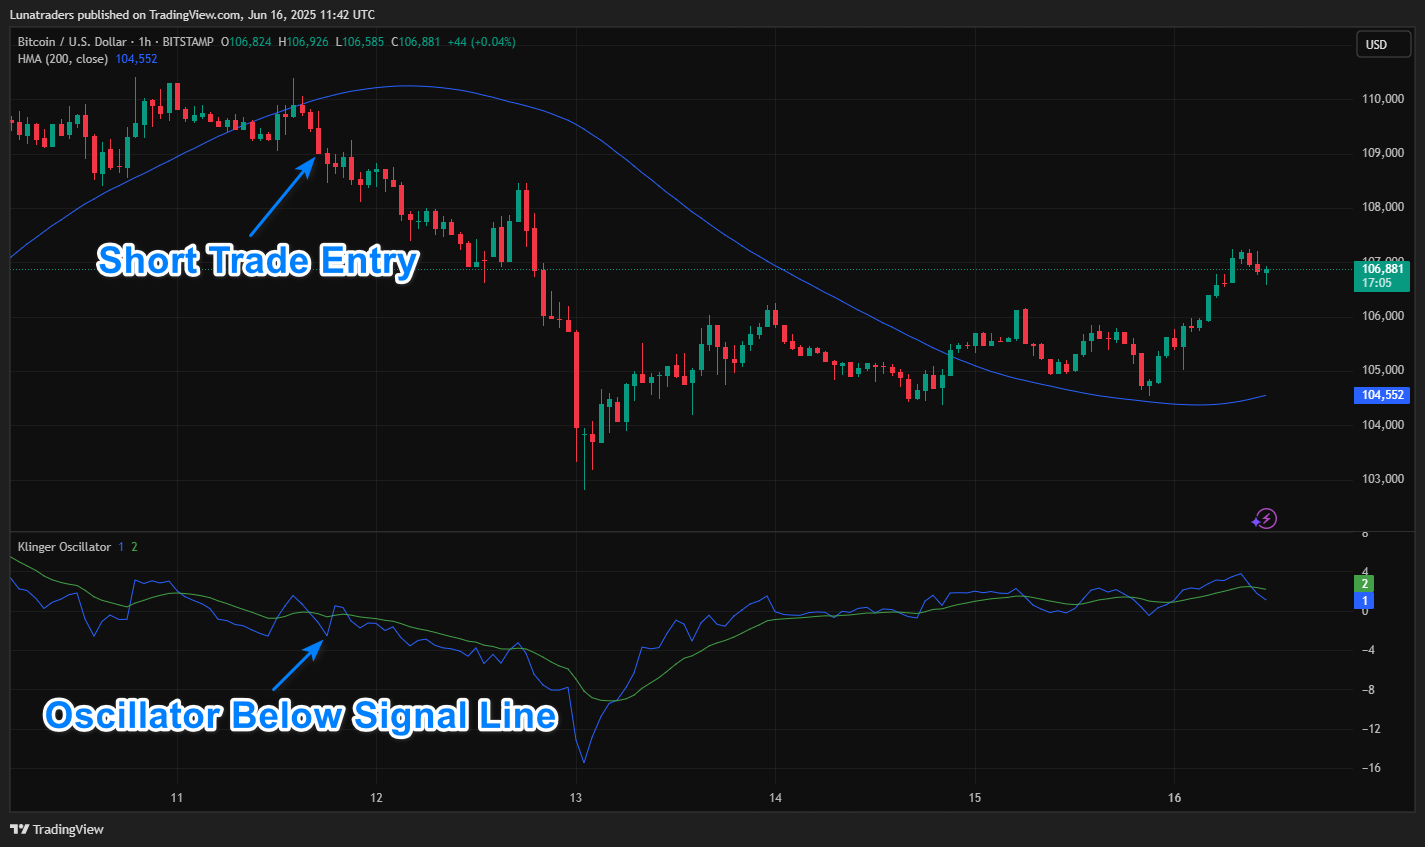The height and width of the screenshot is (847, 1425).
Task: Click the 110,000 level on price axis
Action: [1382, 99]
